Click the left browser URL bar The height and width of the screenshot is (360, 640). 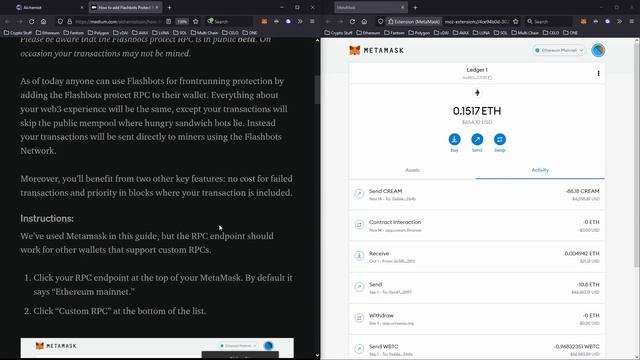point(118,21)
